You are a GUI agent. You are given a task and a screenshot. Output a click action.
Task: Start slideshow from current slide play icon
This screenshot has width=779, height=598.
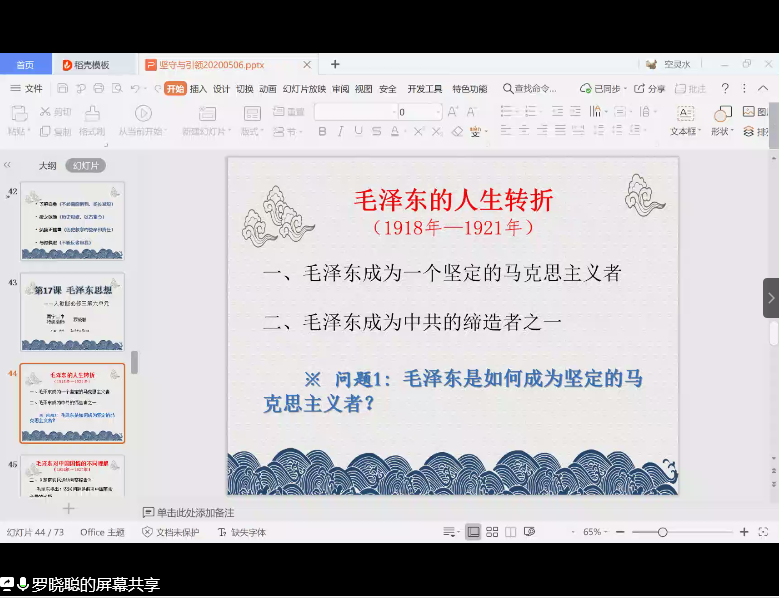pos(143,114)
